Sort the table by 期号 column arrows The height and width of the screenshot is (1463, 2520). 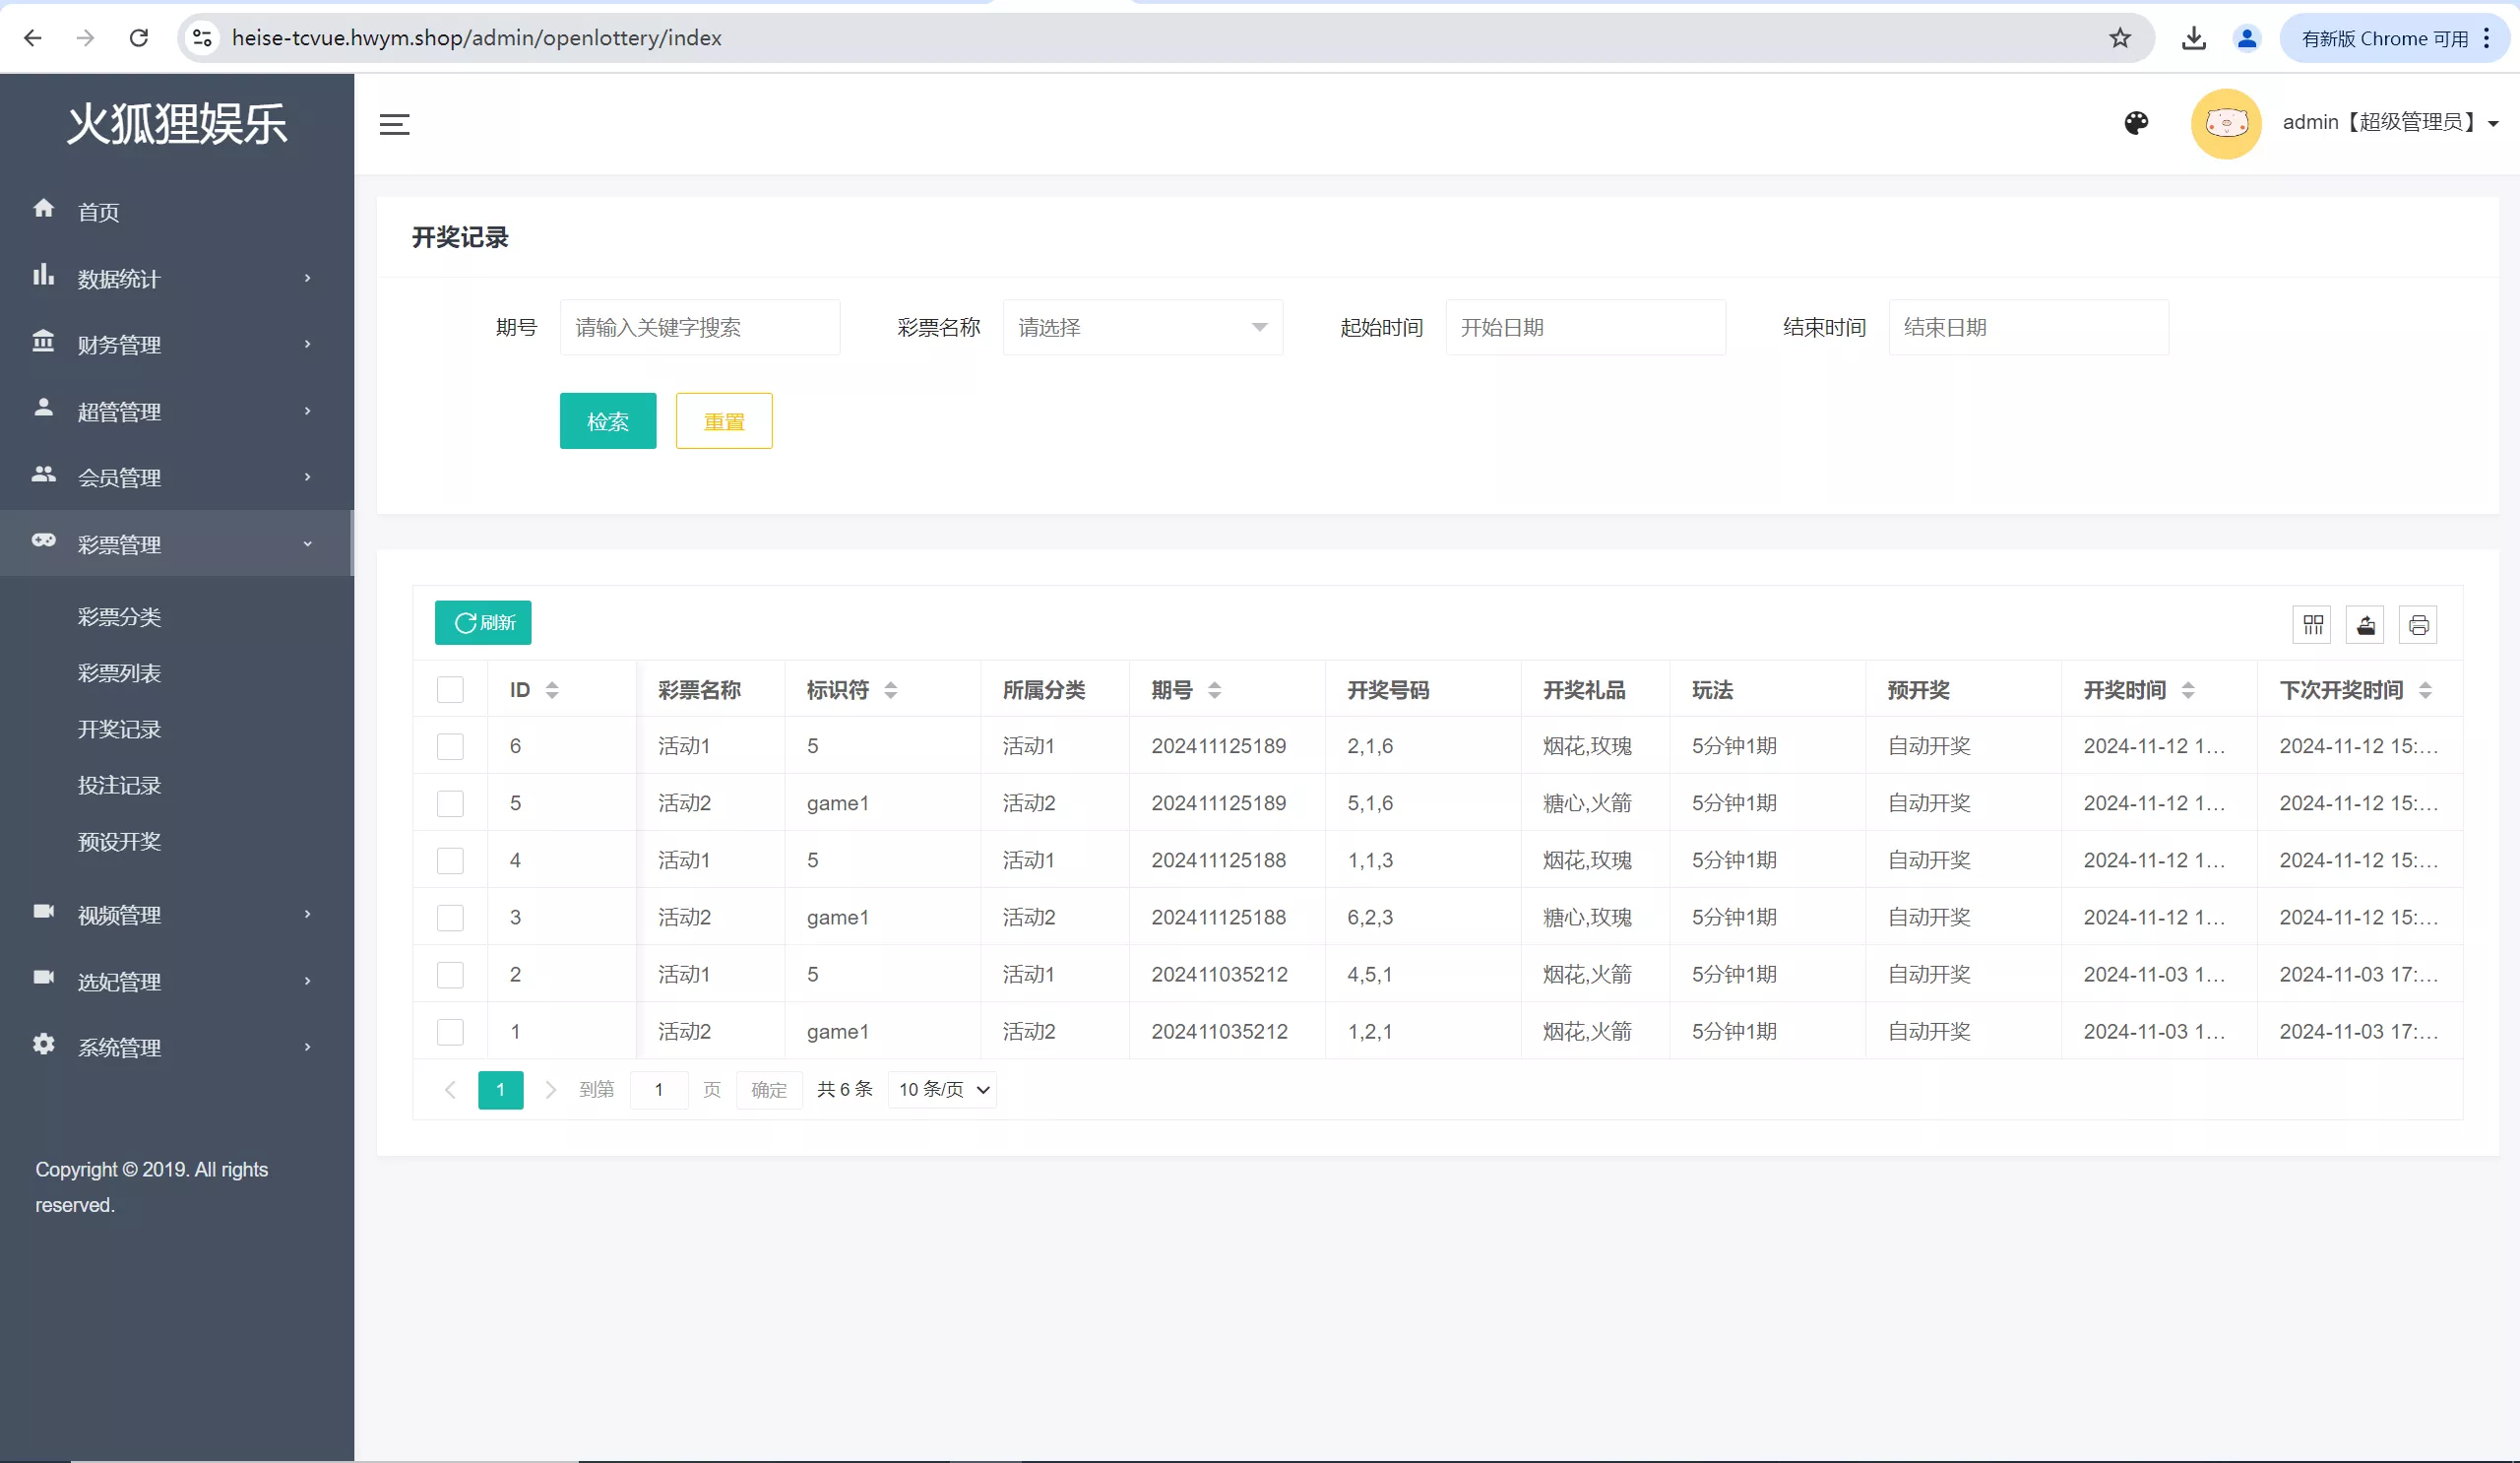tap(1214, 689)
